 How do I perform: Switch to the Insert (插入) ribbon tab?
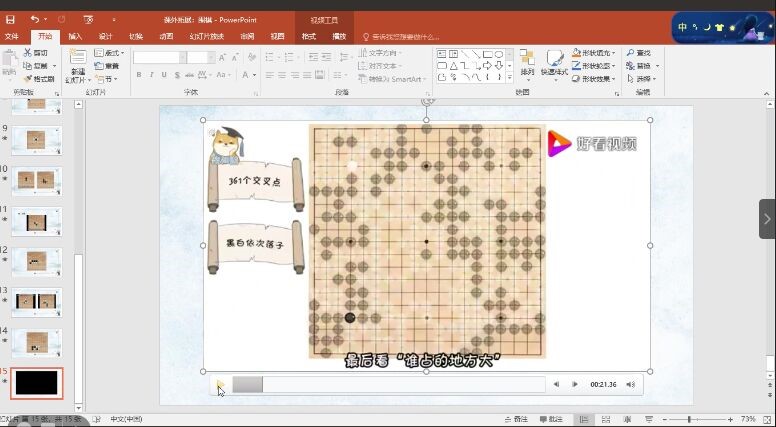click(75, 37)
